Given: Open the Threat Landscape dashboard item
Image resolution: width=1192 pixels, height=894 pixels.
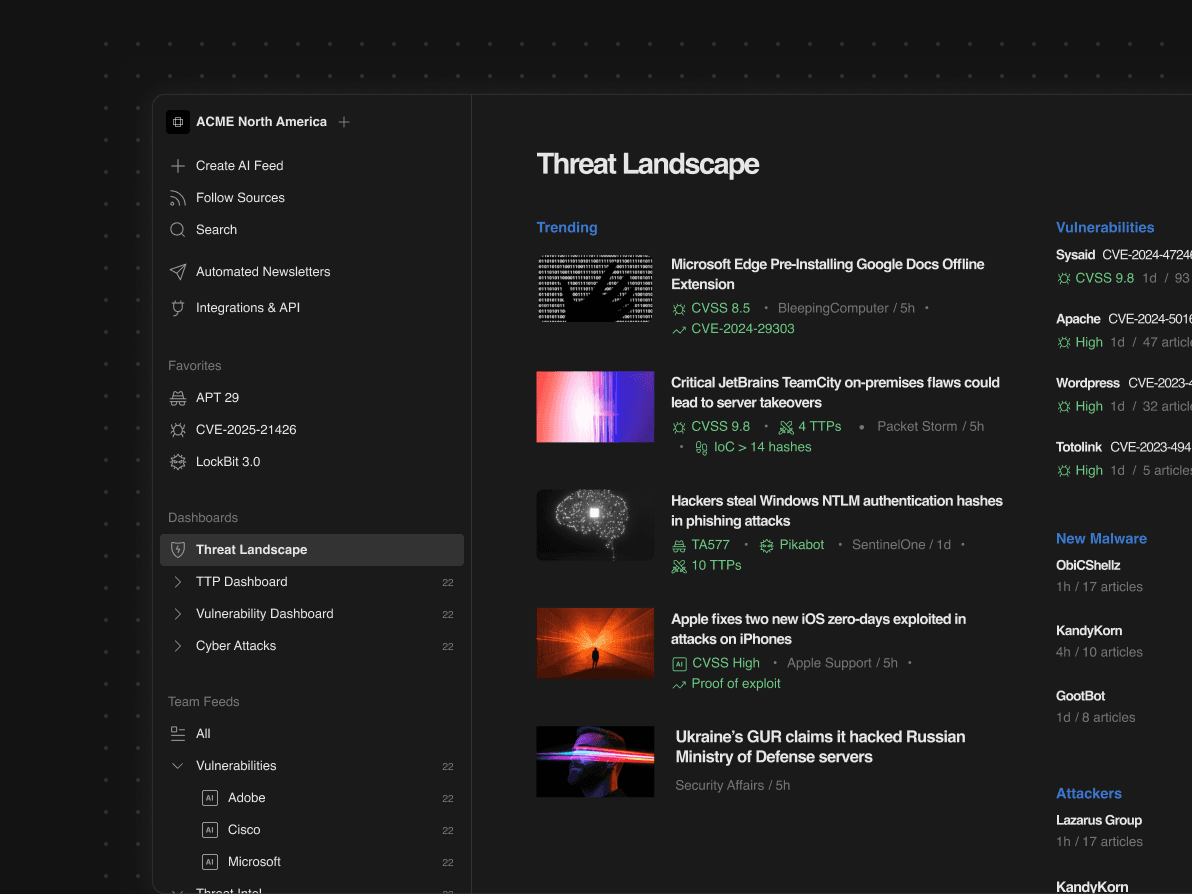Looking at the screenshot, I should click(x=312, y=550).
